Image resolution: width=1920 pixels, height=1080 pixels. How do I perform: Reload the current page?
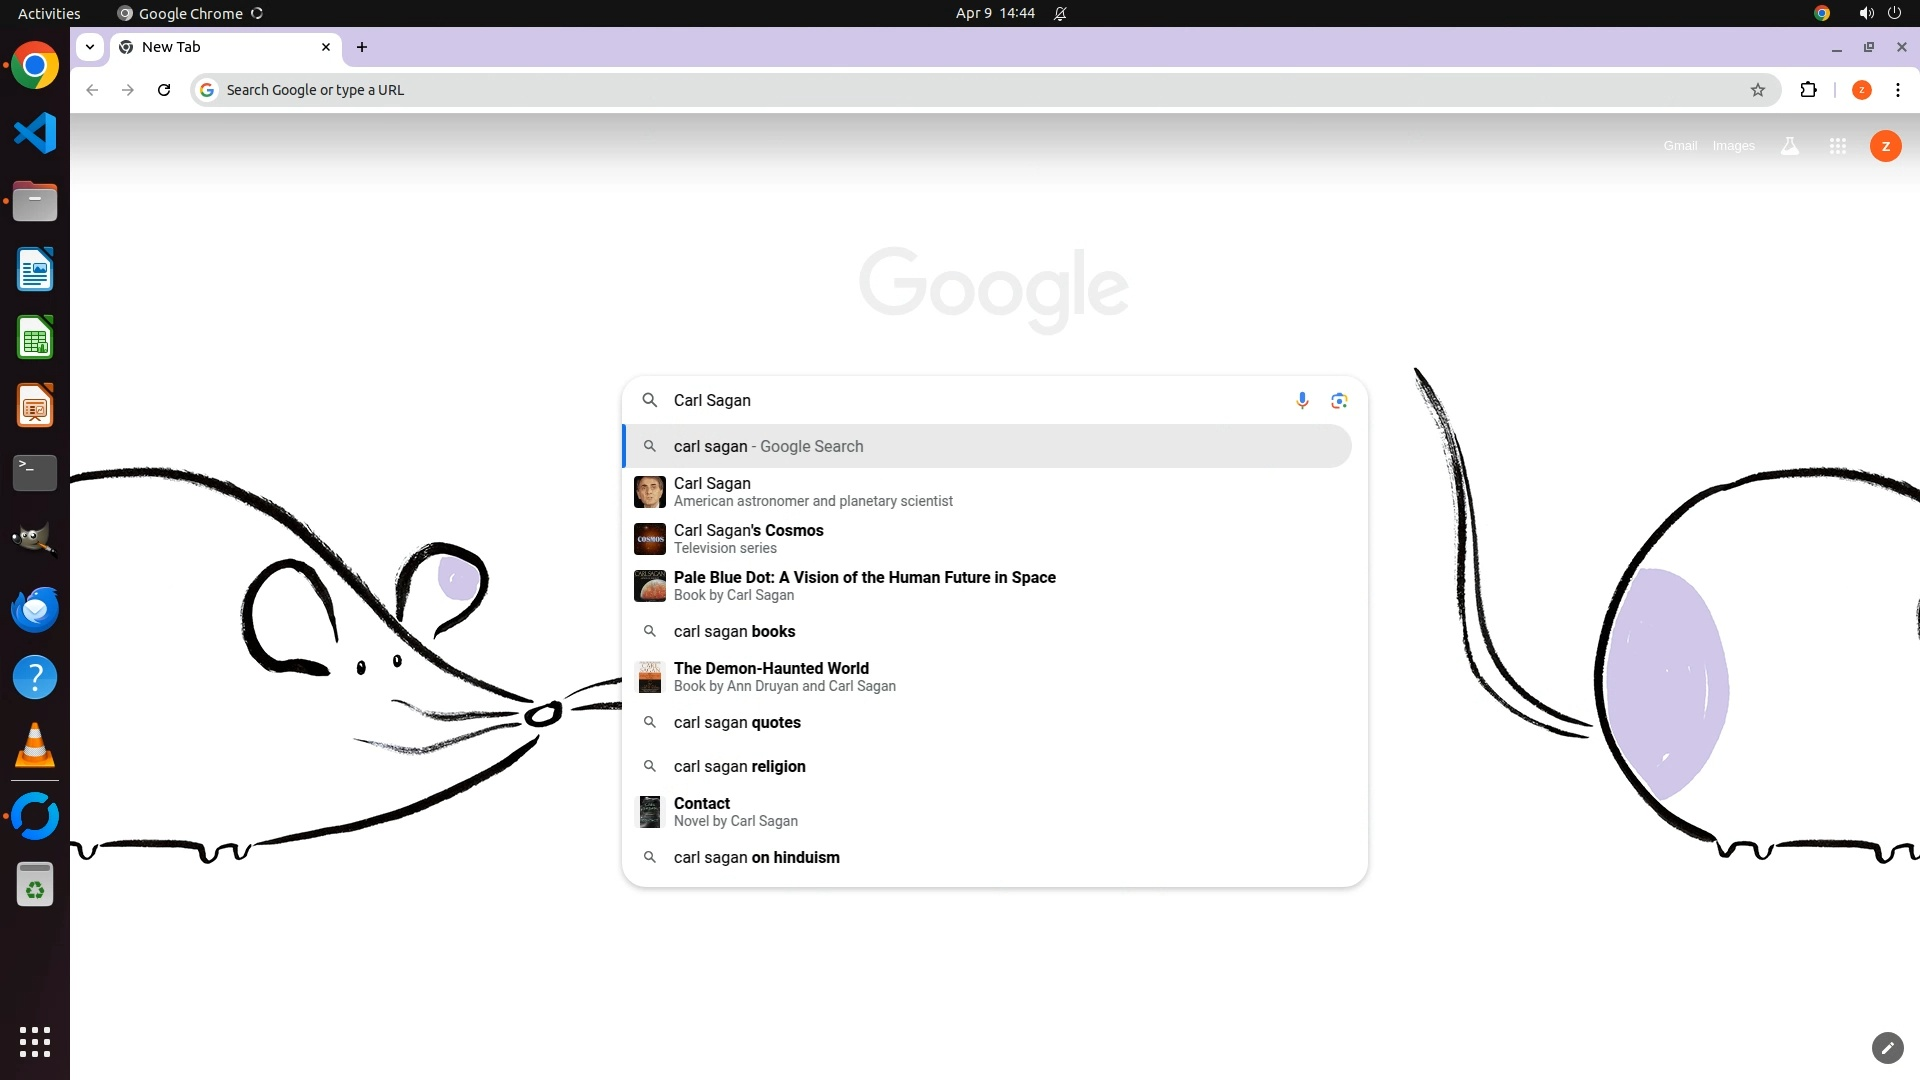tap(164, 90)
